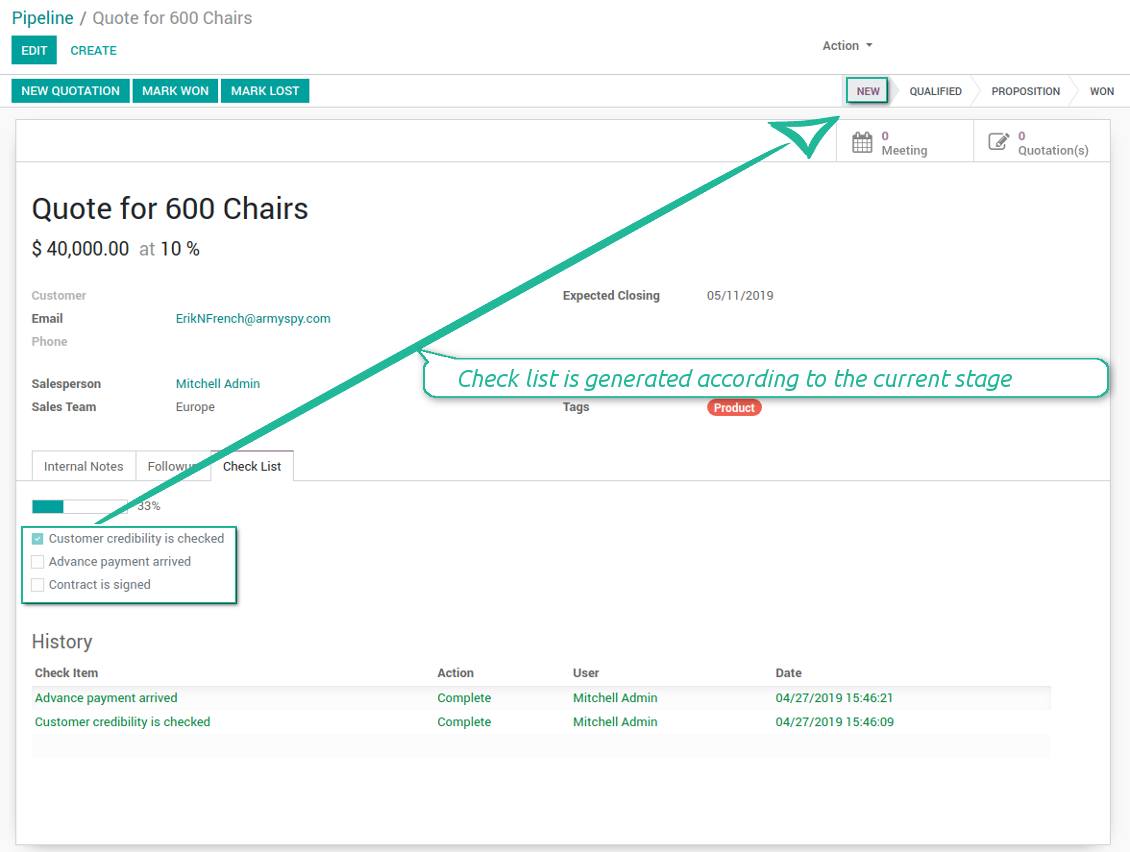
Task: Move the opportunity to Qualified stage
Action: click(x=935, y=92)
